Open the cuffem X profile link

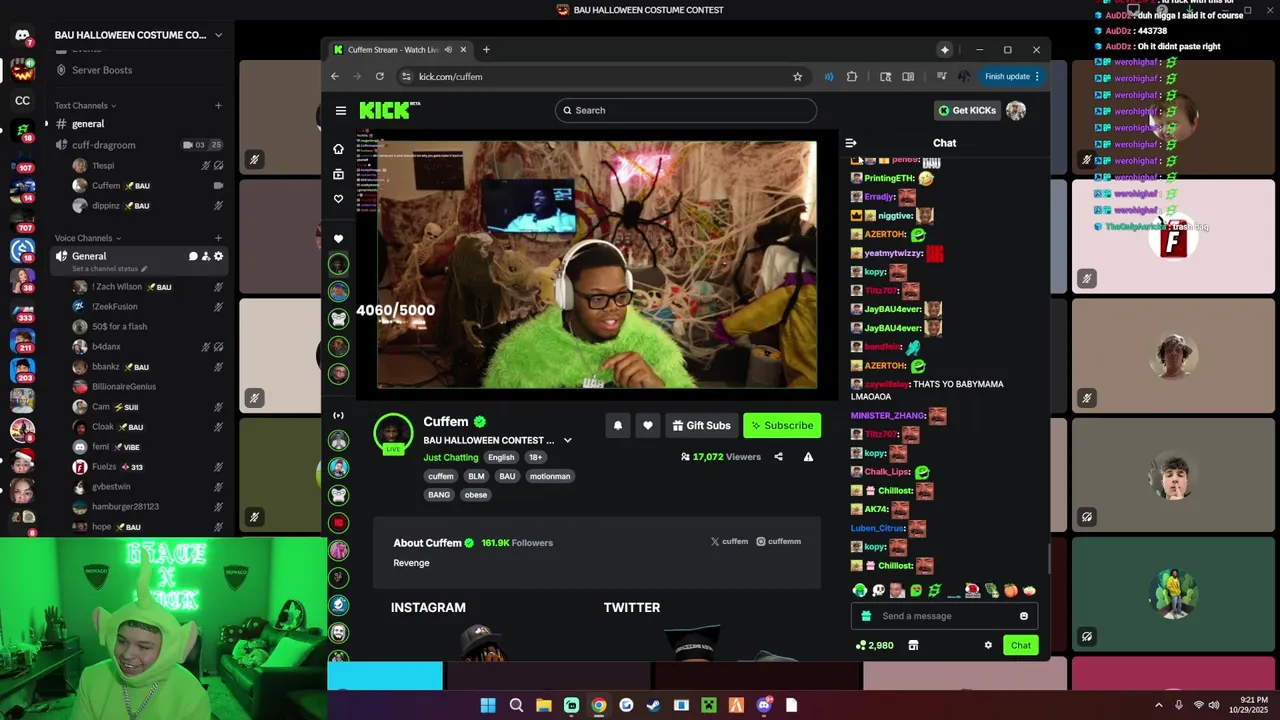coord(729,541)
